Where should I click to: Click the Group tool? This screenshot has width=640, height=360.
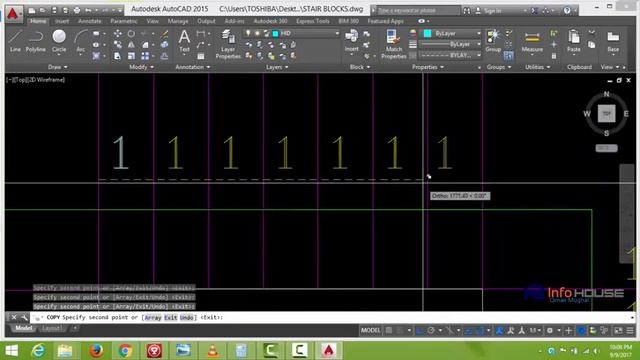click(493, 41)
